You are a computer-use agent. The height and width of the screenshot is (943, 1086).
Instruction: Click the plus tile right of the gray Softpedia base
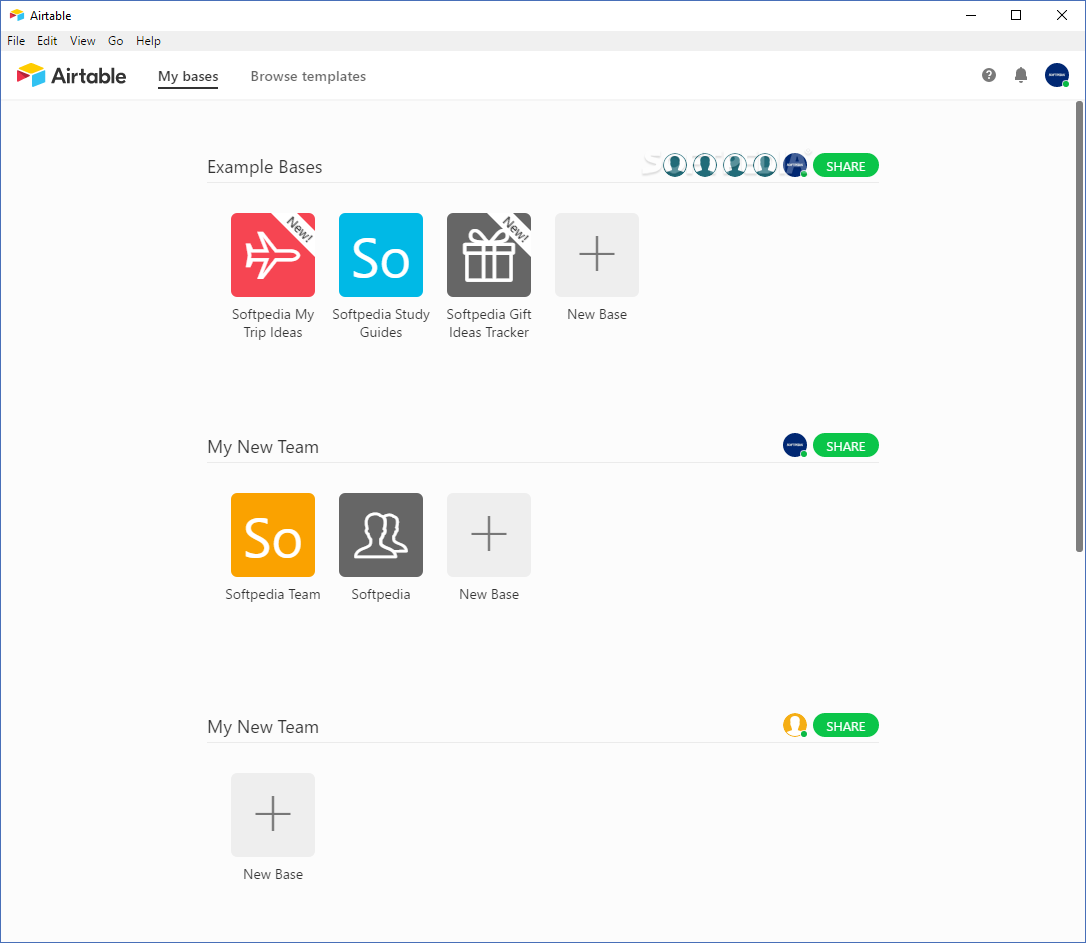[x=489, y=535]
